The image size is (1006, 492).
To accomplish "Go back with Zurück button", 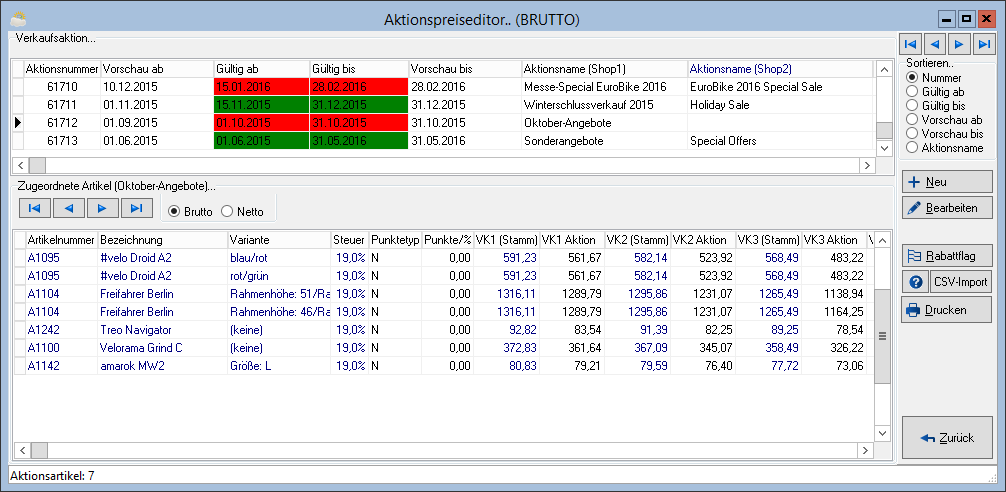I will 947,438.
